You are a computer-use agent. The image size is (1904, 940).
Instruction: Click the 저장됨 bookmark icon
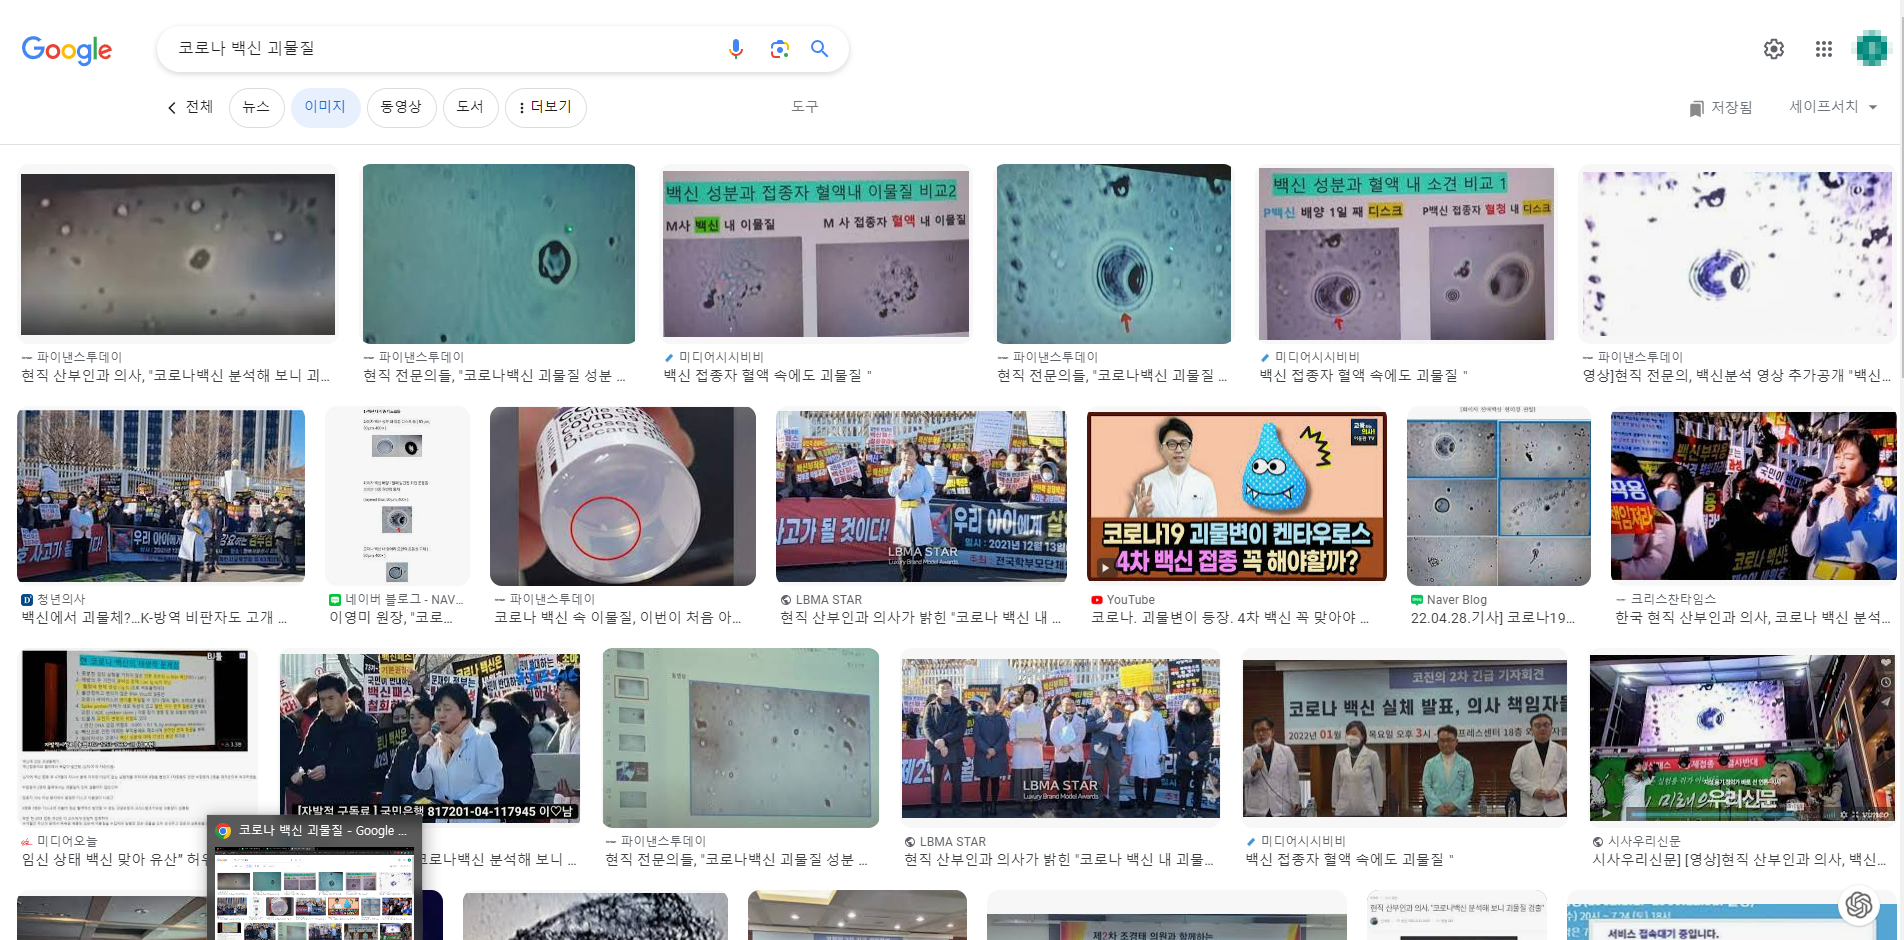click(x=1697, y=108)
